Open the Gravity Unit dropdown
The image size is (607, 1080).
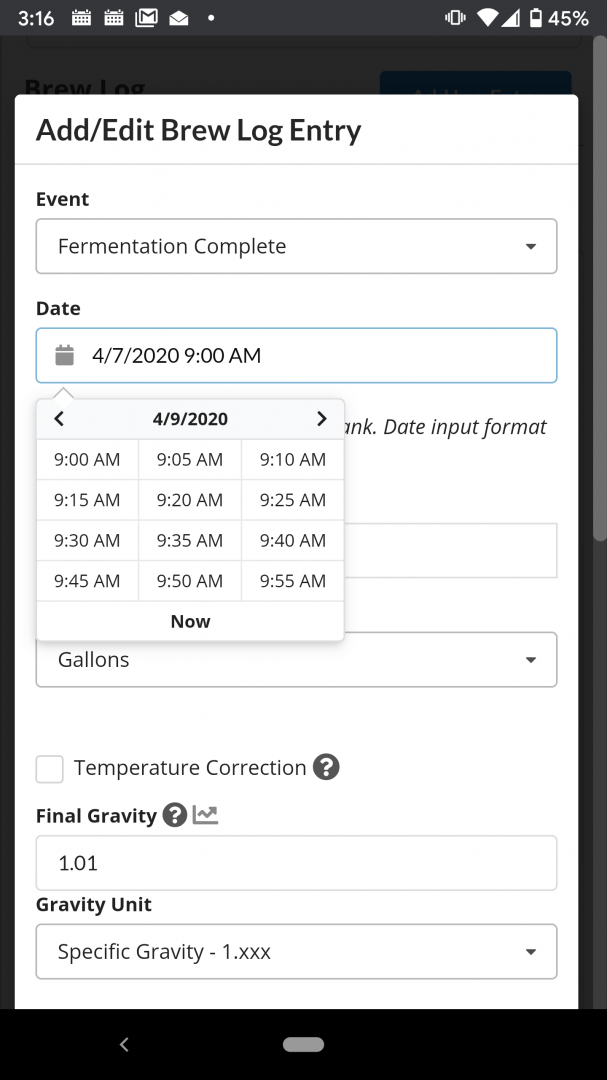[x=296, y=951]
